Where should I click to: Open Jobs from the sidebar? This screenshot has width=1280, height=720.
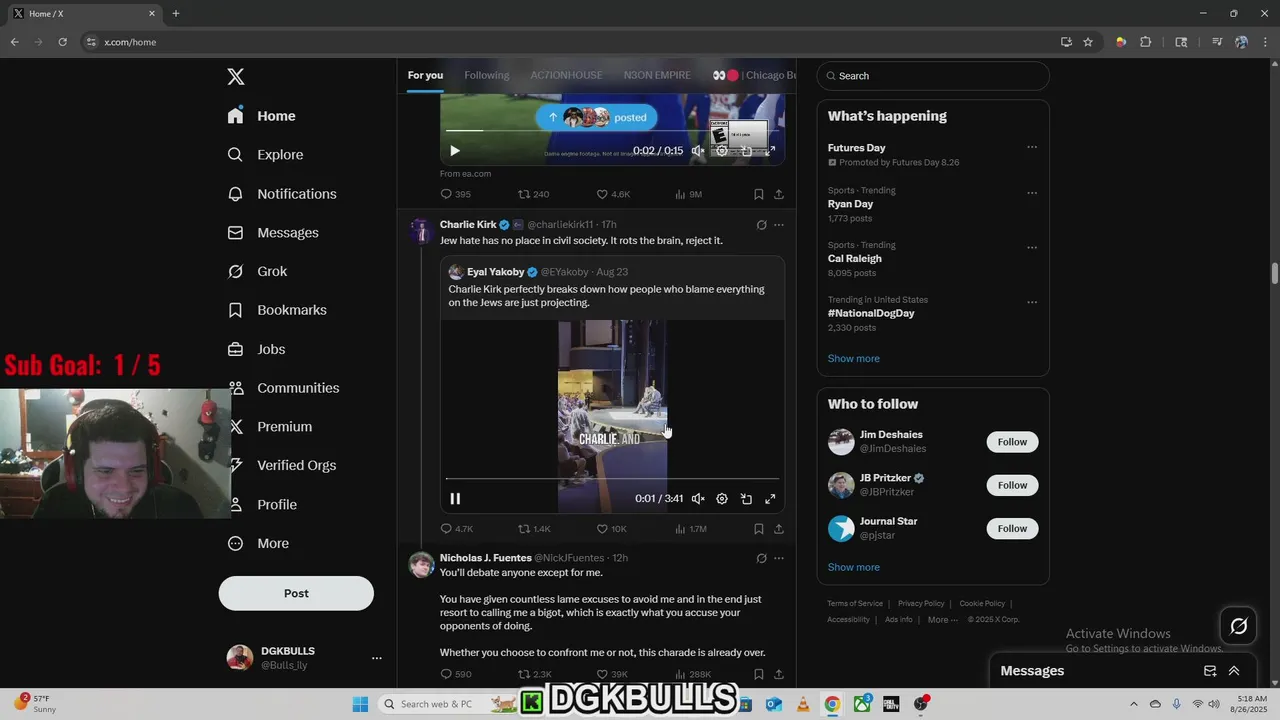coord(256,350)
